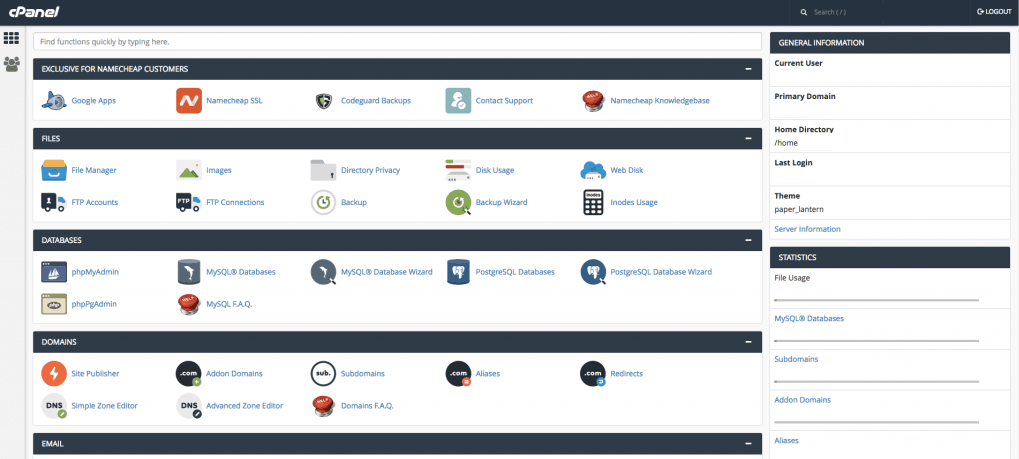Click the Subdomains usage progress bar

coord(877,382)
